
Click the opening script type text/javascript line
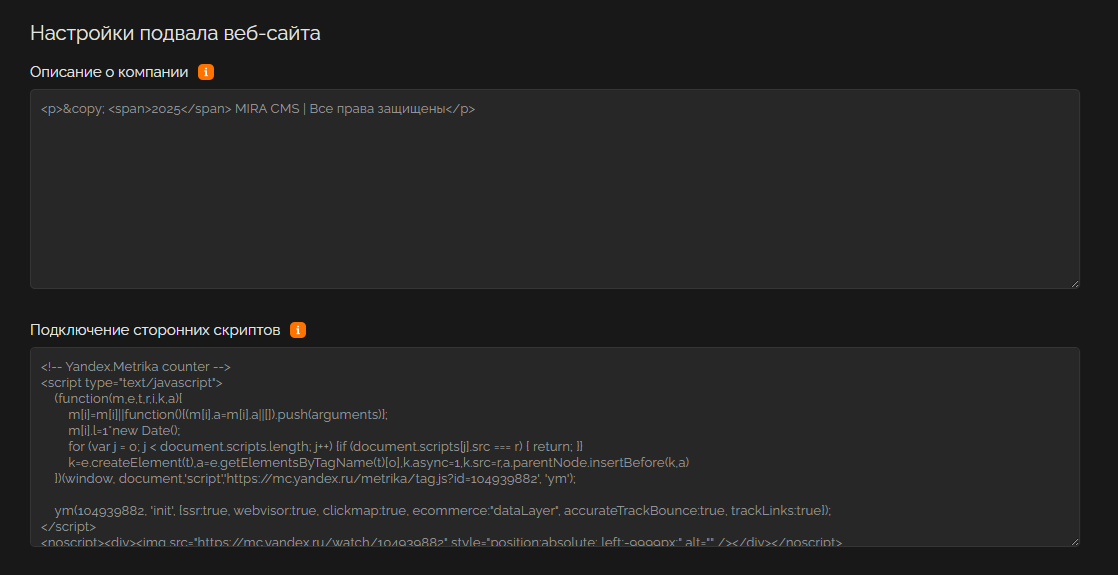pyautogui.click(x=131, y=382)
